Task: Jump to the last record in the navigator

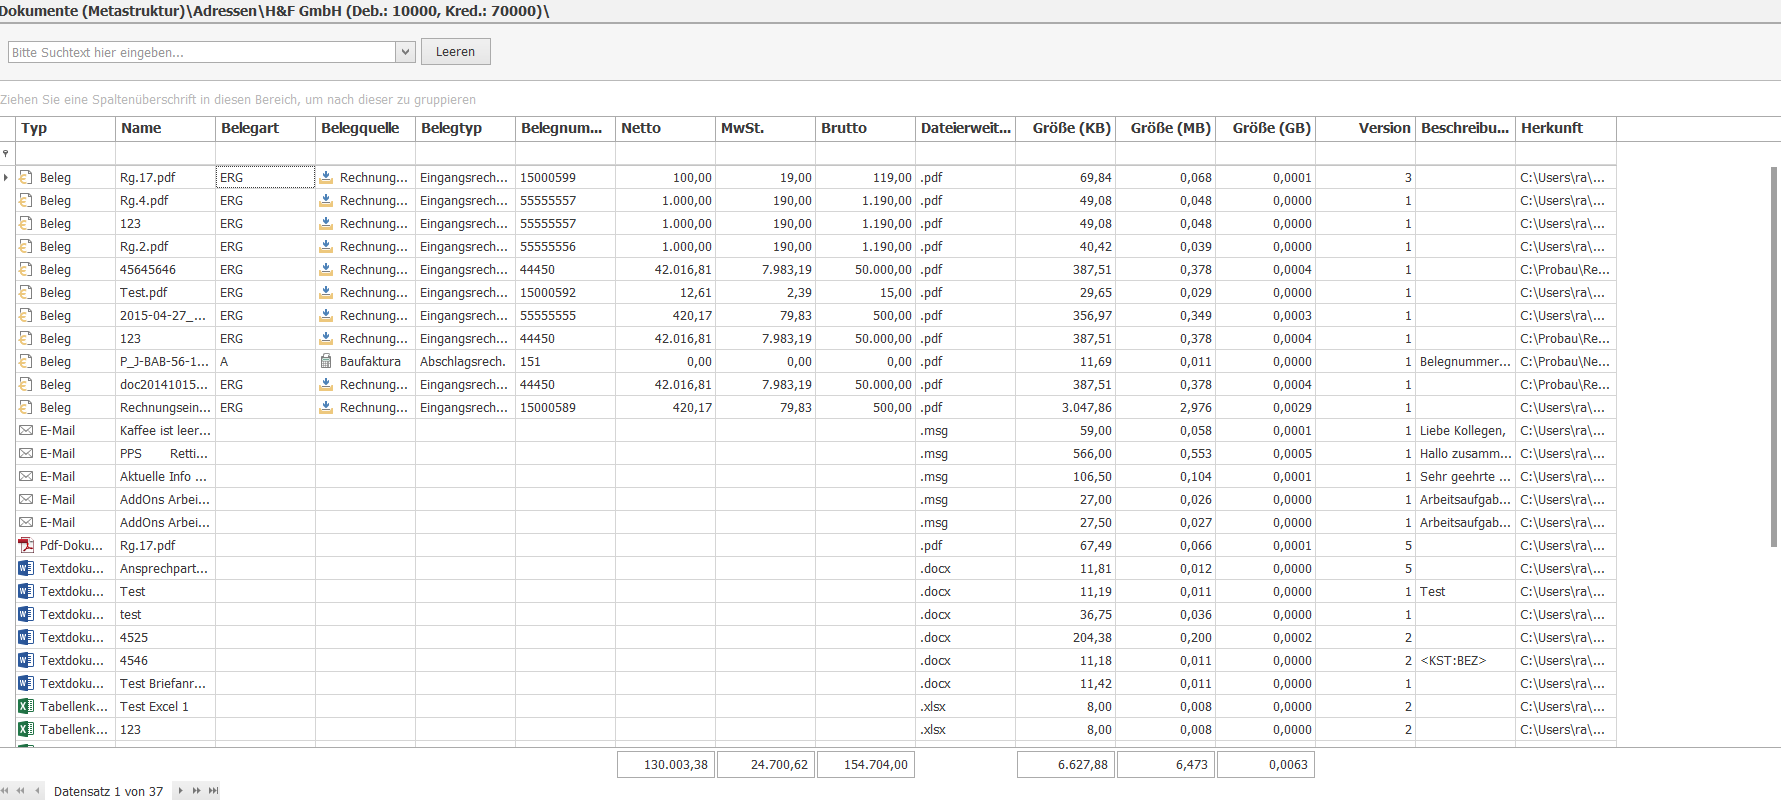Action: tap(213, 791)
